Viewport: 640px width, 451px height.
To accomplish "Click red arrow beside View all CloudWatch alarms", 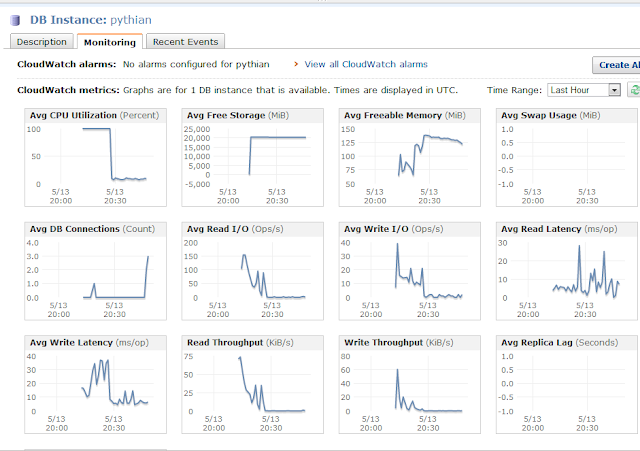I will point(295,64).
